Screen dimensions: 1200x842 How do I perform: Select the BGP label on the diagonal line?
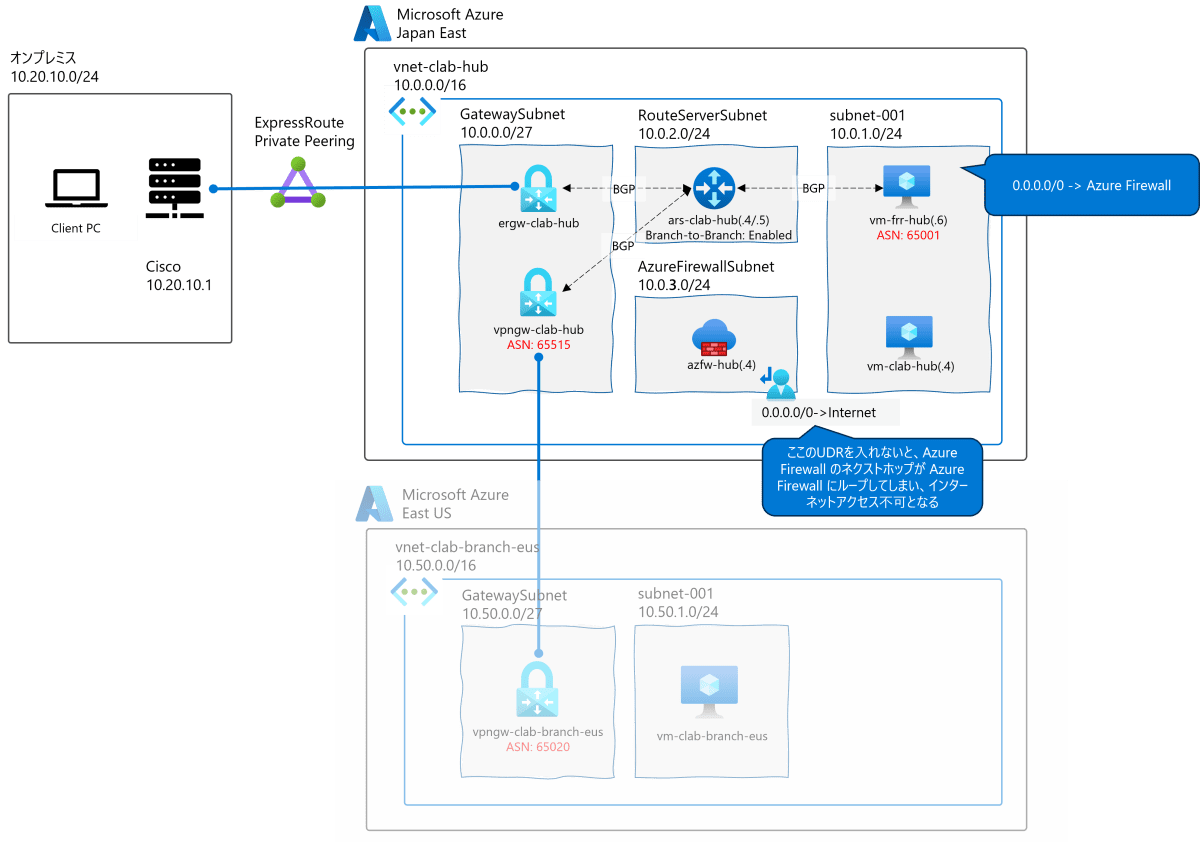622,245
